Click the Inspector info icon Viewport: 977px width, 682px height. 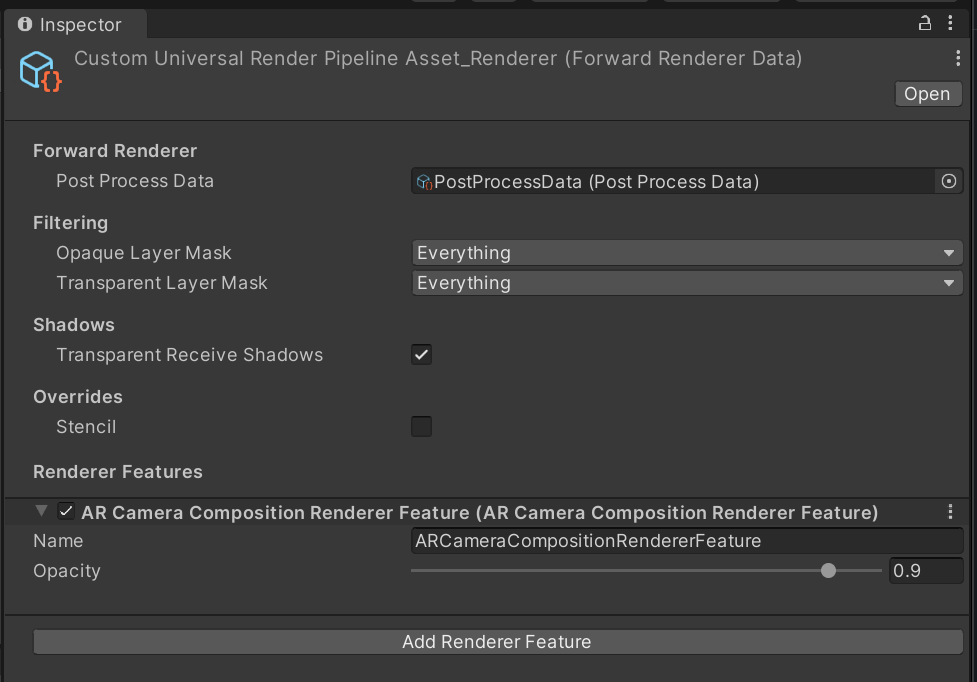(23, 24)
